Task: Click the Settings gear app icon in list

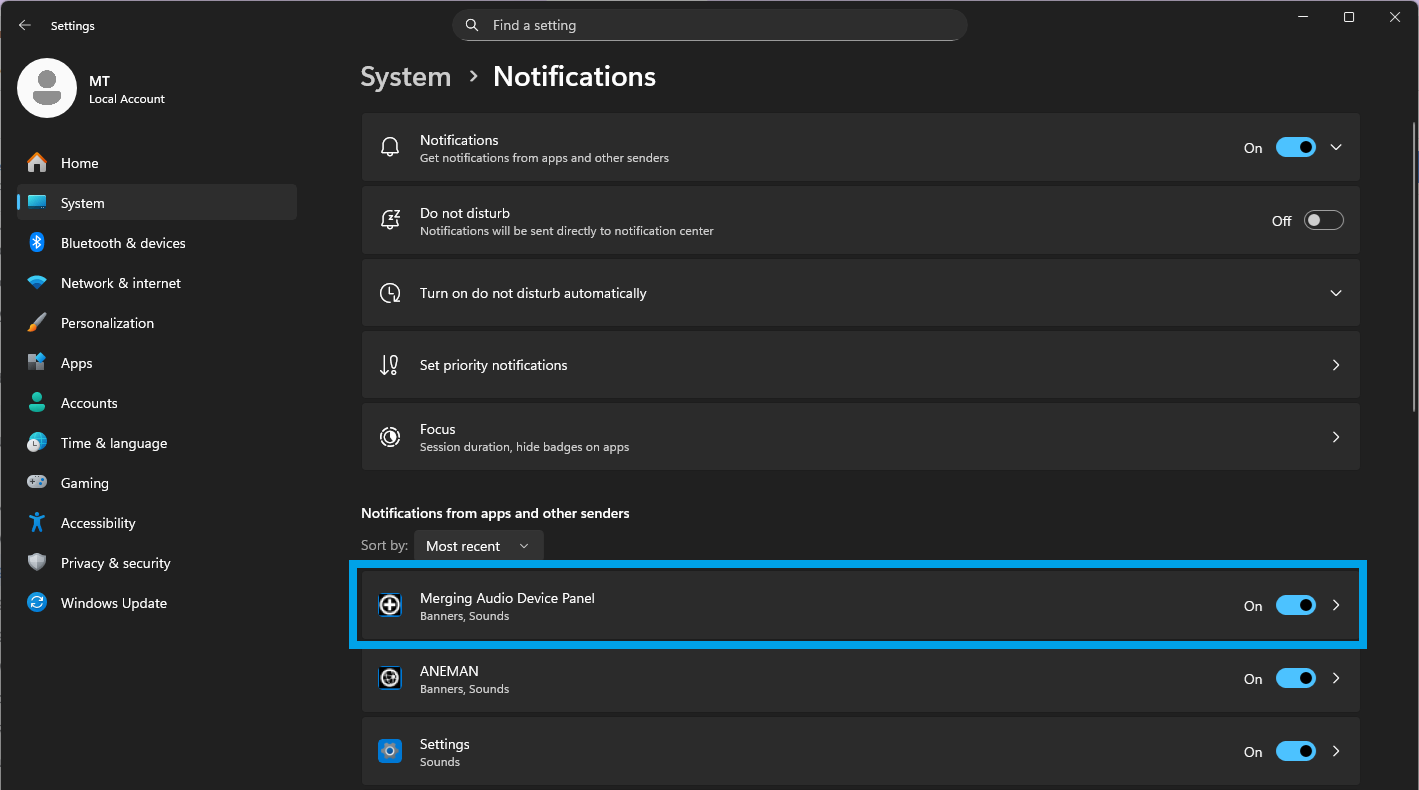Action: pyautogui.click(x=390, y=751)
